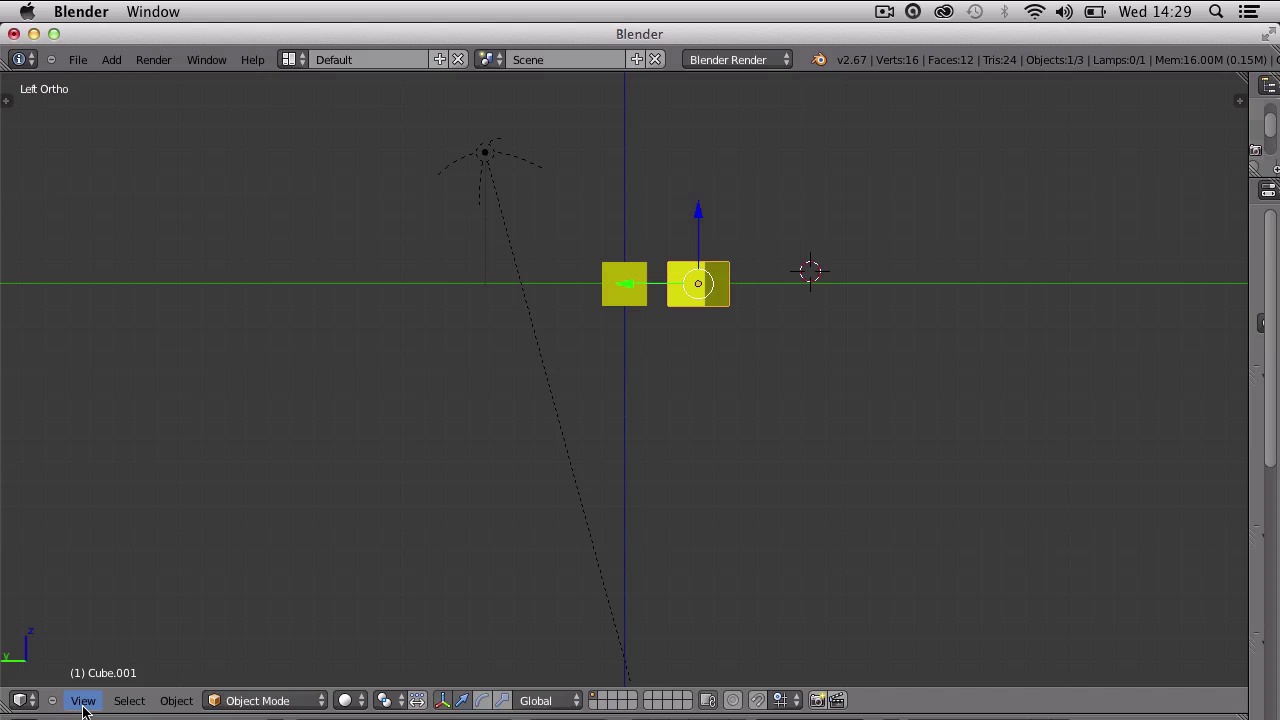Click the outliner camera restrict icon
This screenshot has width=1280, height=720.
click(1255, 150)
